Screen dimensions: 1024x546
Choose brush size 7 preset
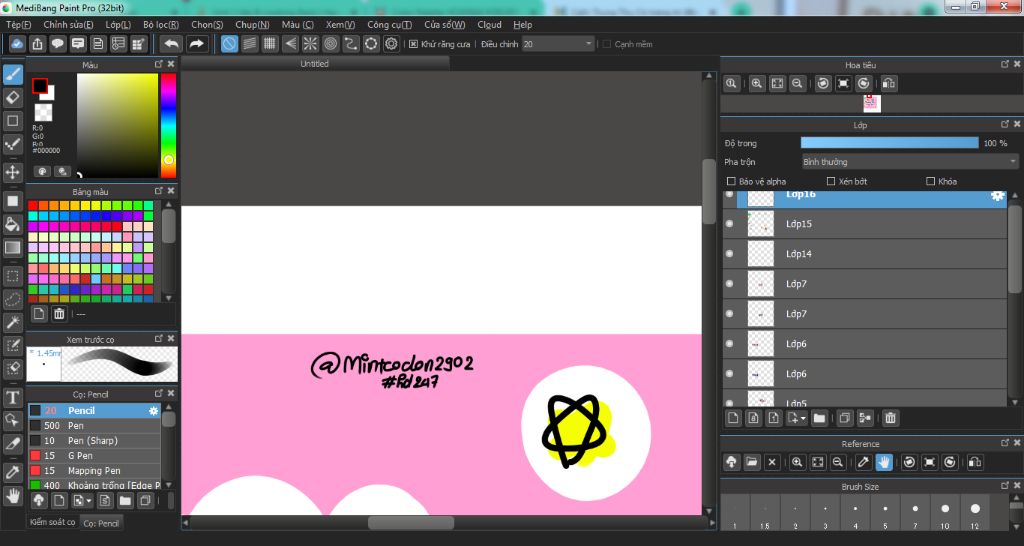point(915,512)
